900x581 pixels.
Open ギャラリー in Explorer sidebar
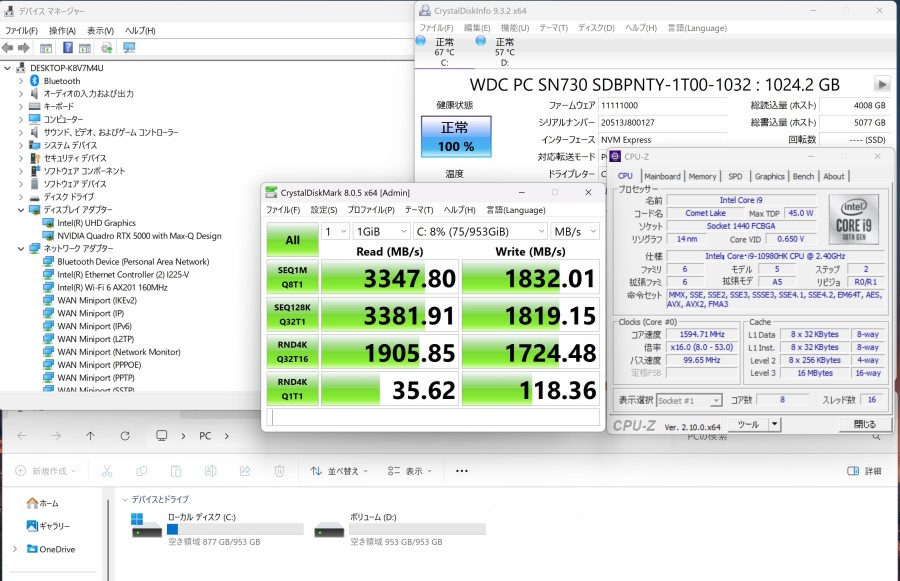tap(48, 526)
